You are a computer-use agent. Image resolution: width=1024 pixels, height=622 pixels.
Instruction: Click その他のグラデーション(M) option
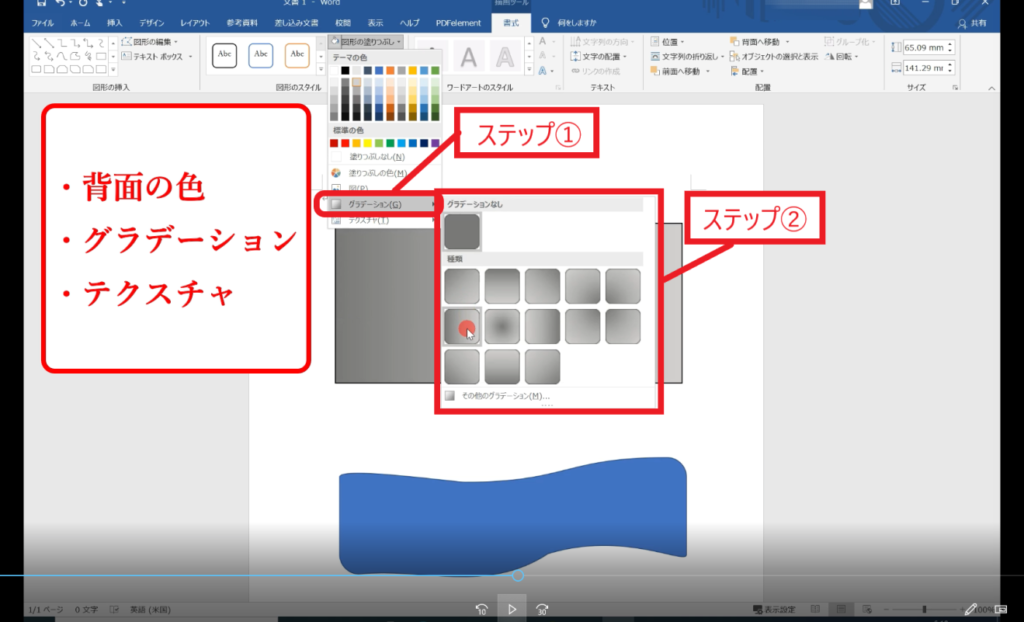tap(504, 396)
